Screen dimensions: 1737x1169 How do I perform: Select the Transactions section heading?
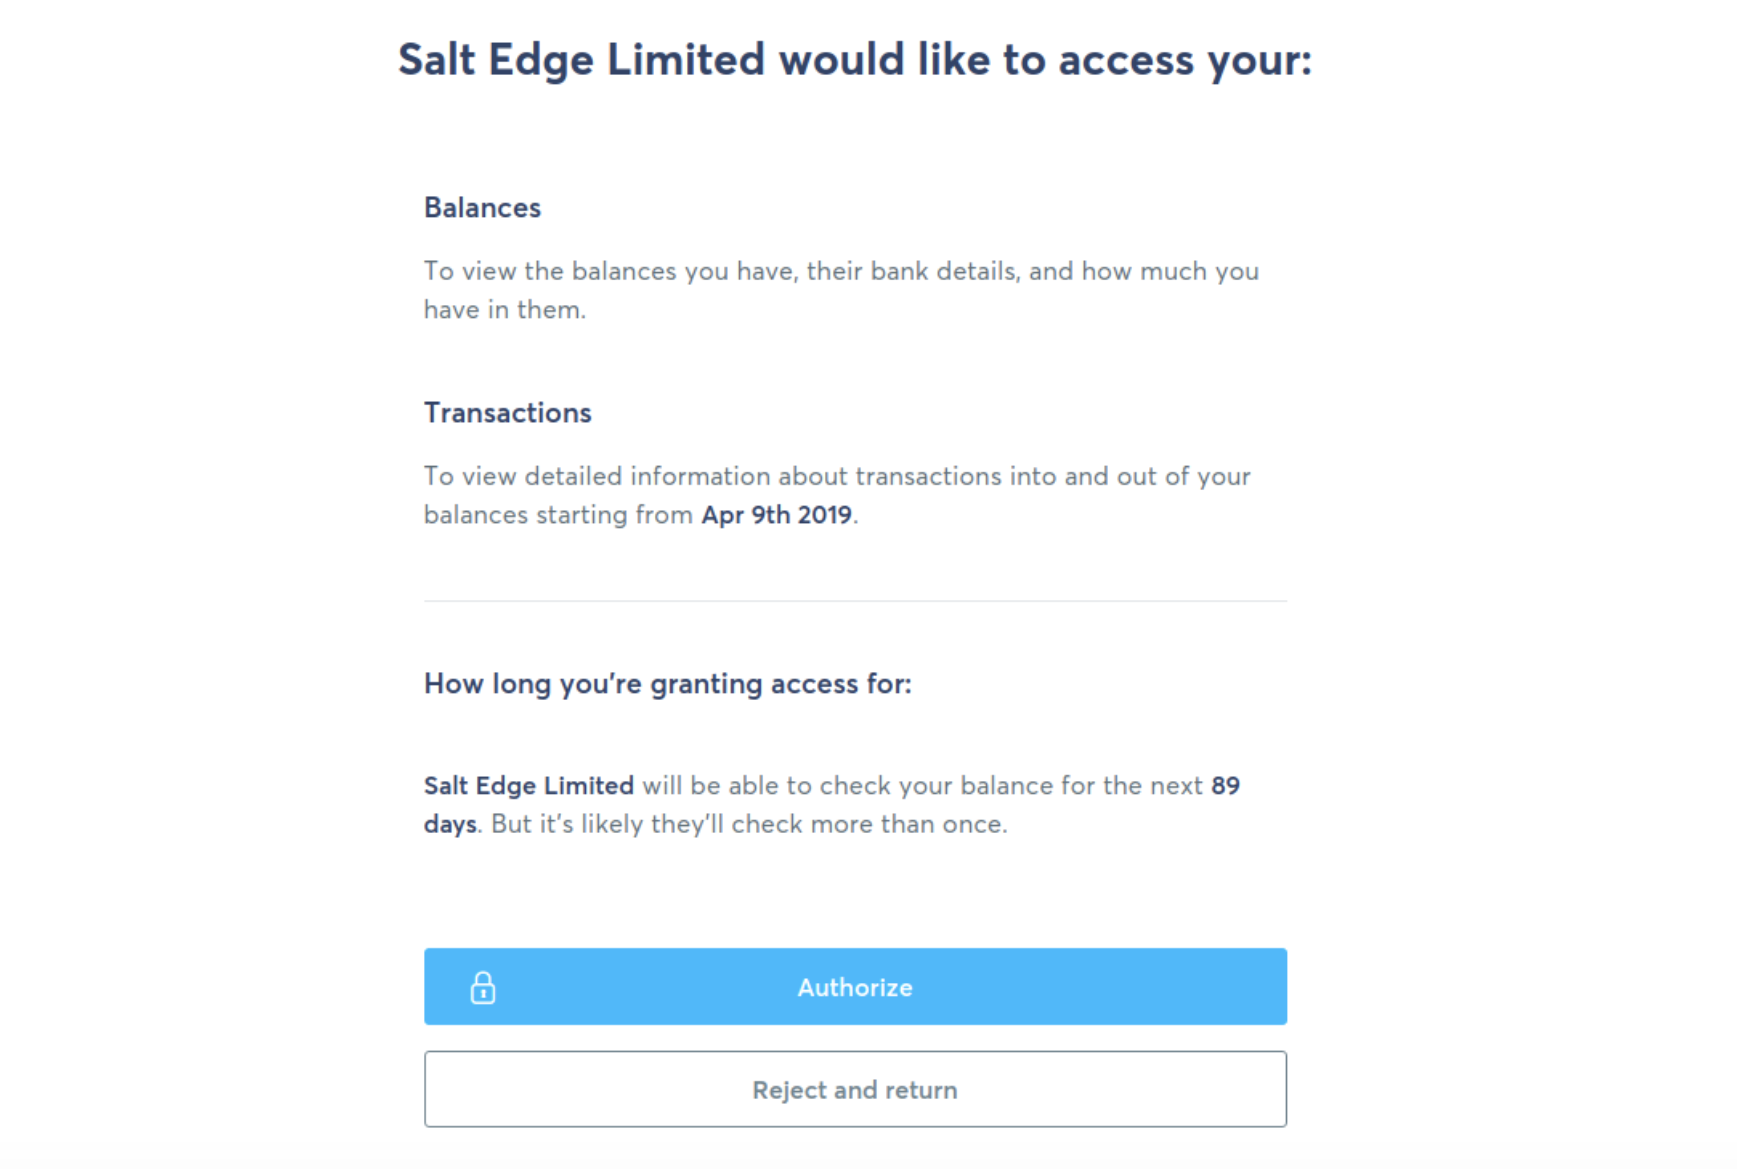pos(507,413)
